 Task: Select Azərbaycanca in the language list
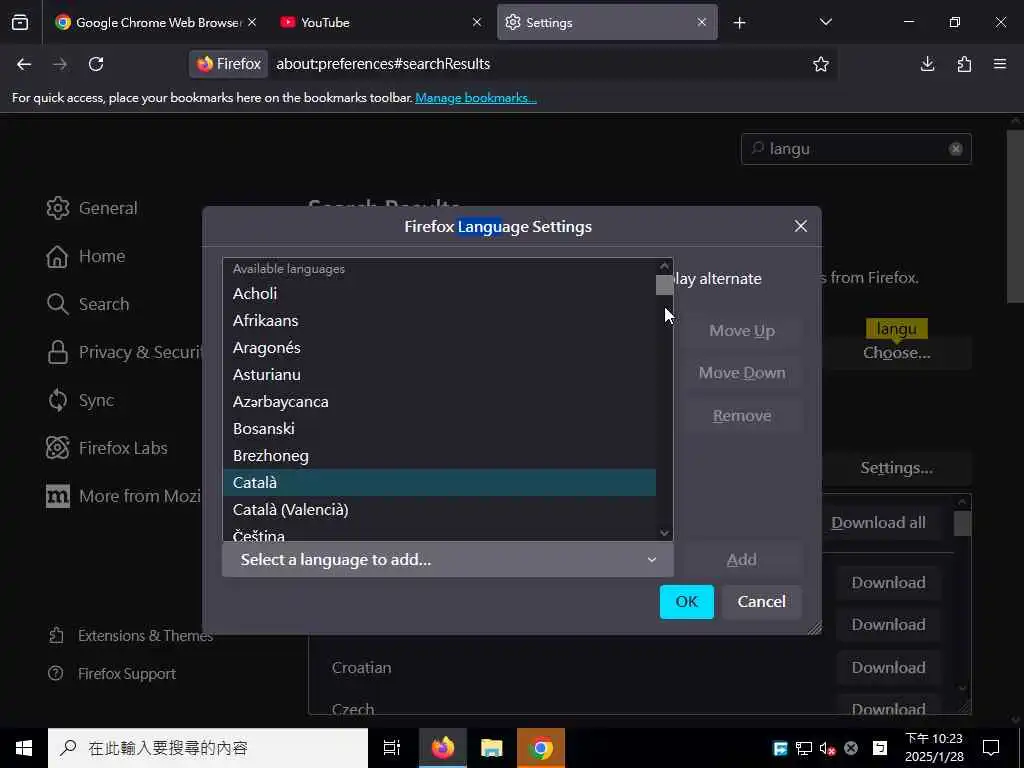click(439, 402)
